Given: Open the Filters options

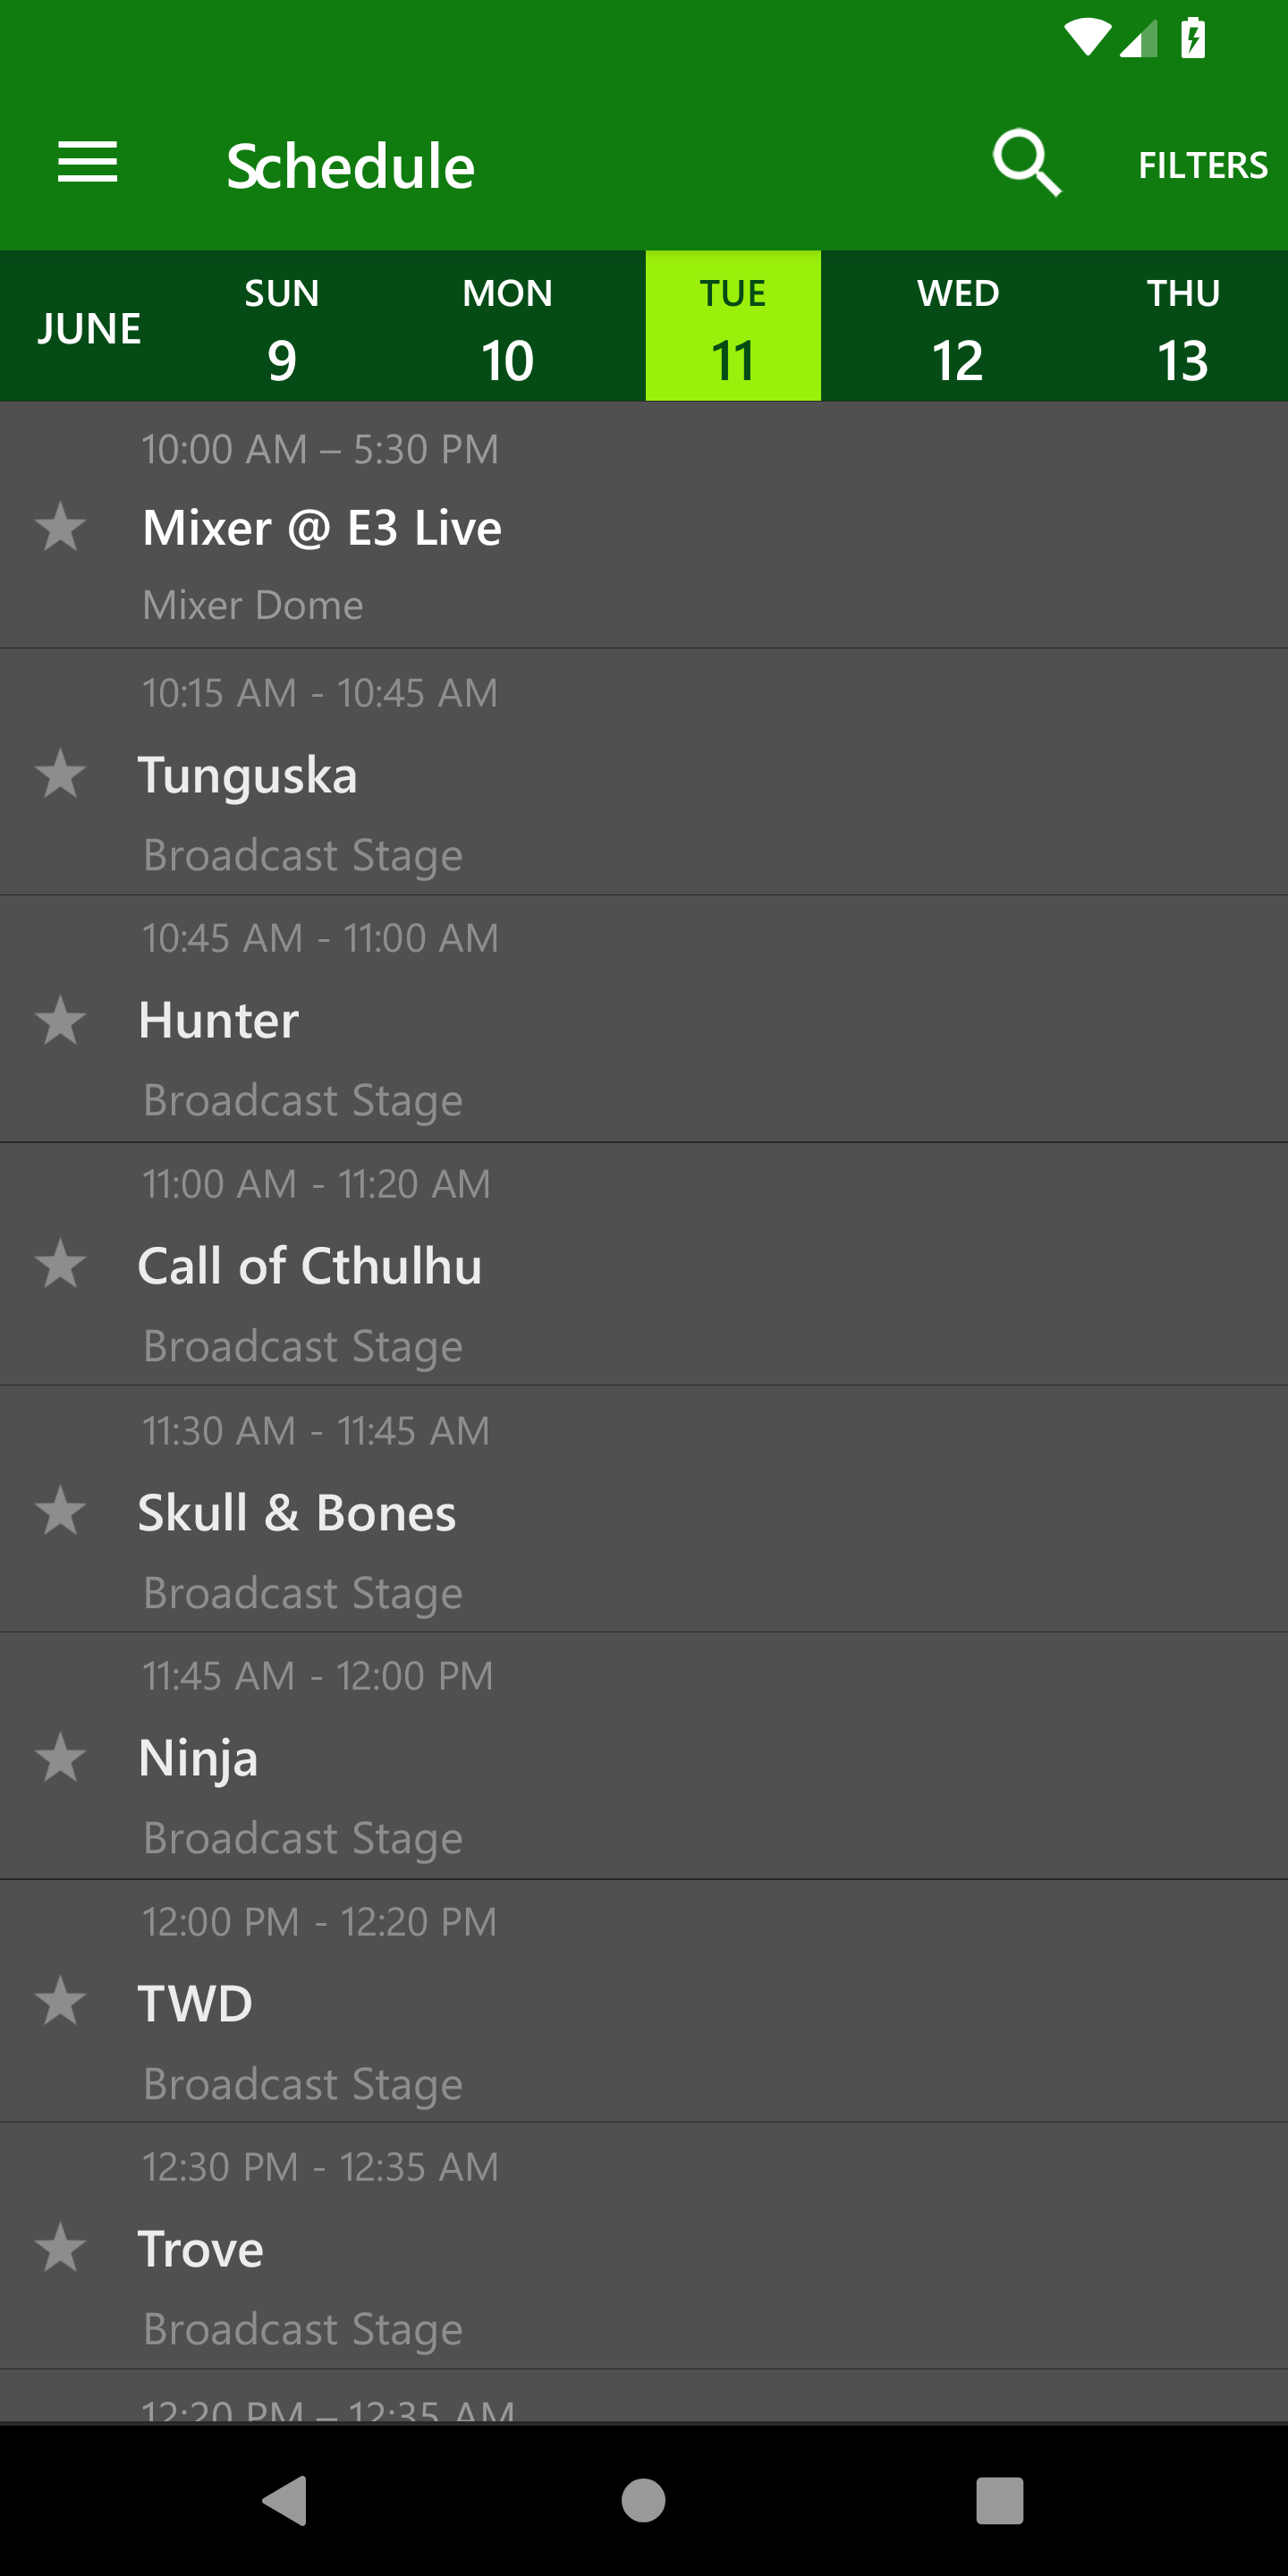Looking at the screenshot, I should (x=1202, y=165).
